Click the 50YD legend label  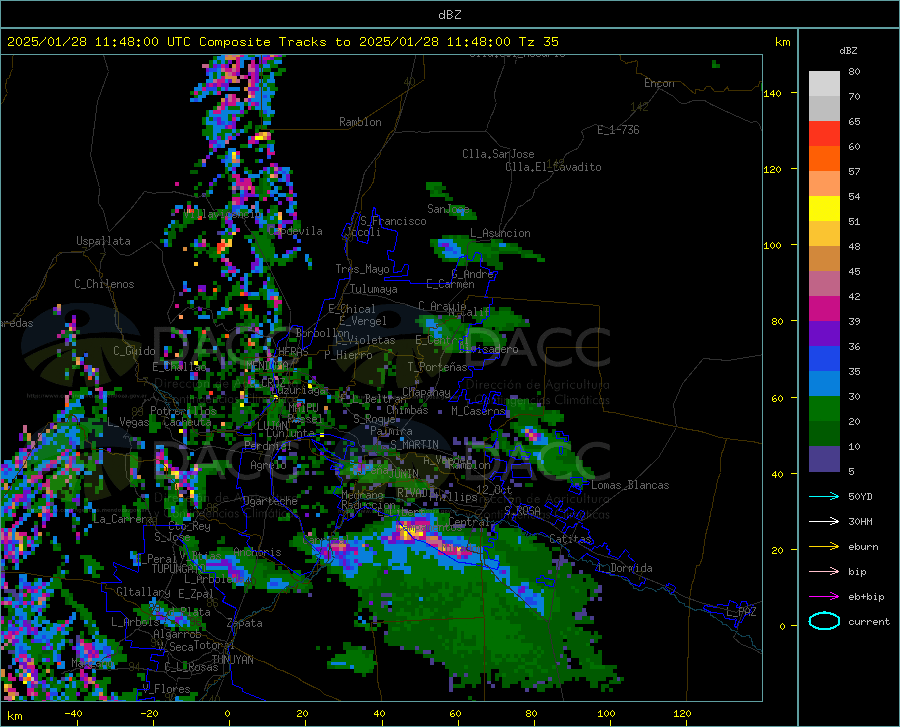(860, 496)
